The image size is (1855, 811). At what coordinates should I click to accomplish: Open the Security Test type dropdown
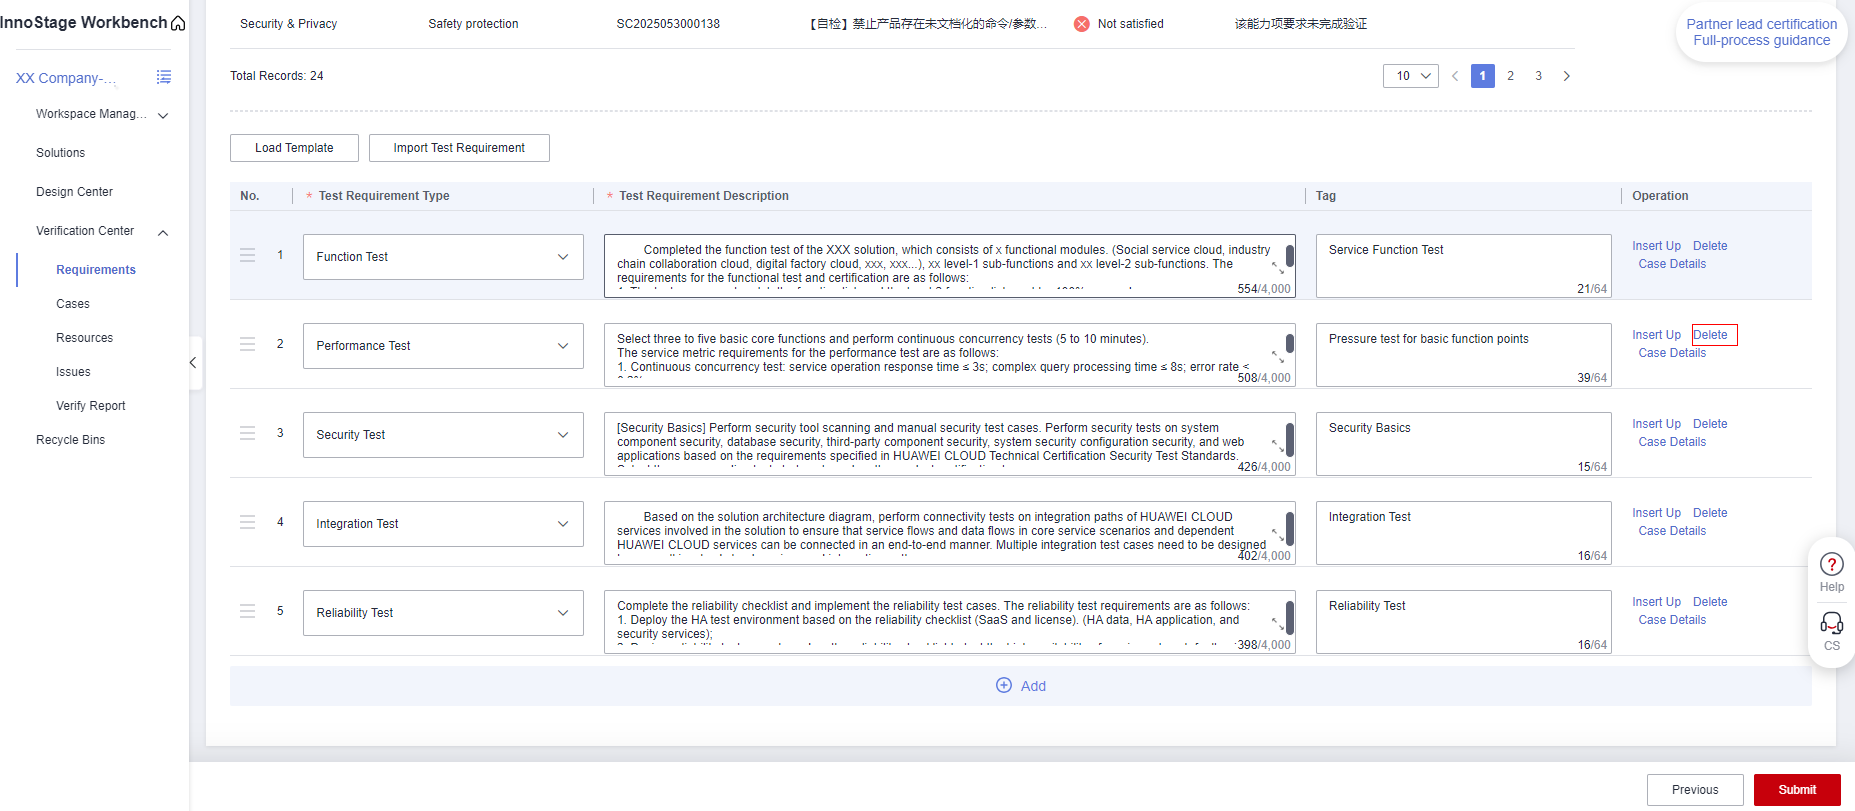(x=443, y=435)
